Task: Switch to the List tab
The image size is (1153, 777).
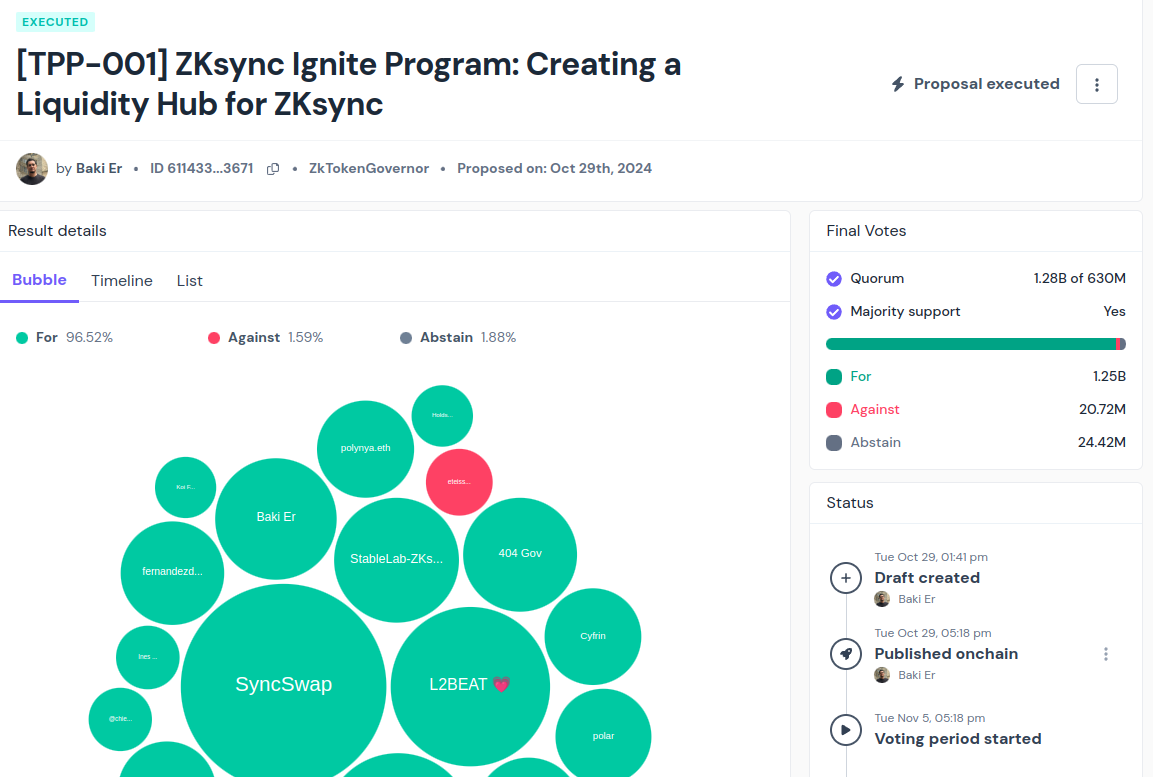Action: [x=190, y=281]
